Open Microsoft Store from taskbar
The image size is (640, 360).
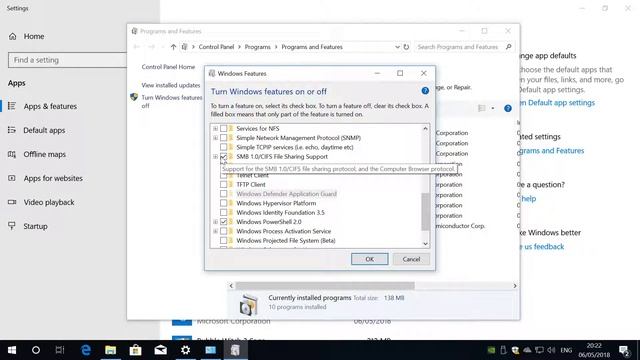tap(135, 350)
